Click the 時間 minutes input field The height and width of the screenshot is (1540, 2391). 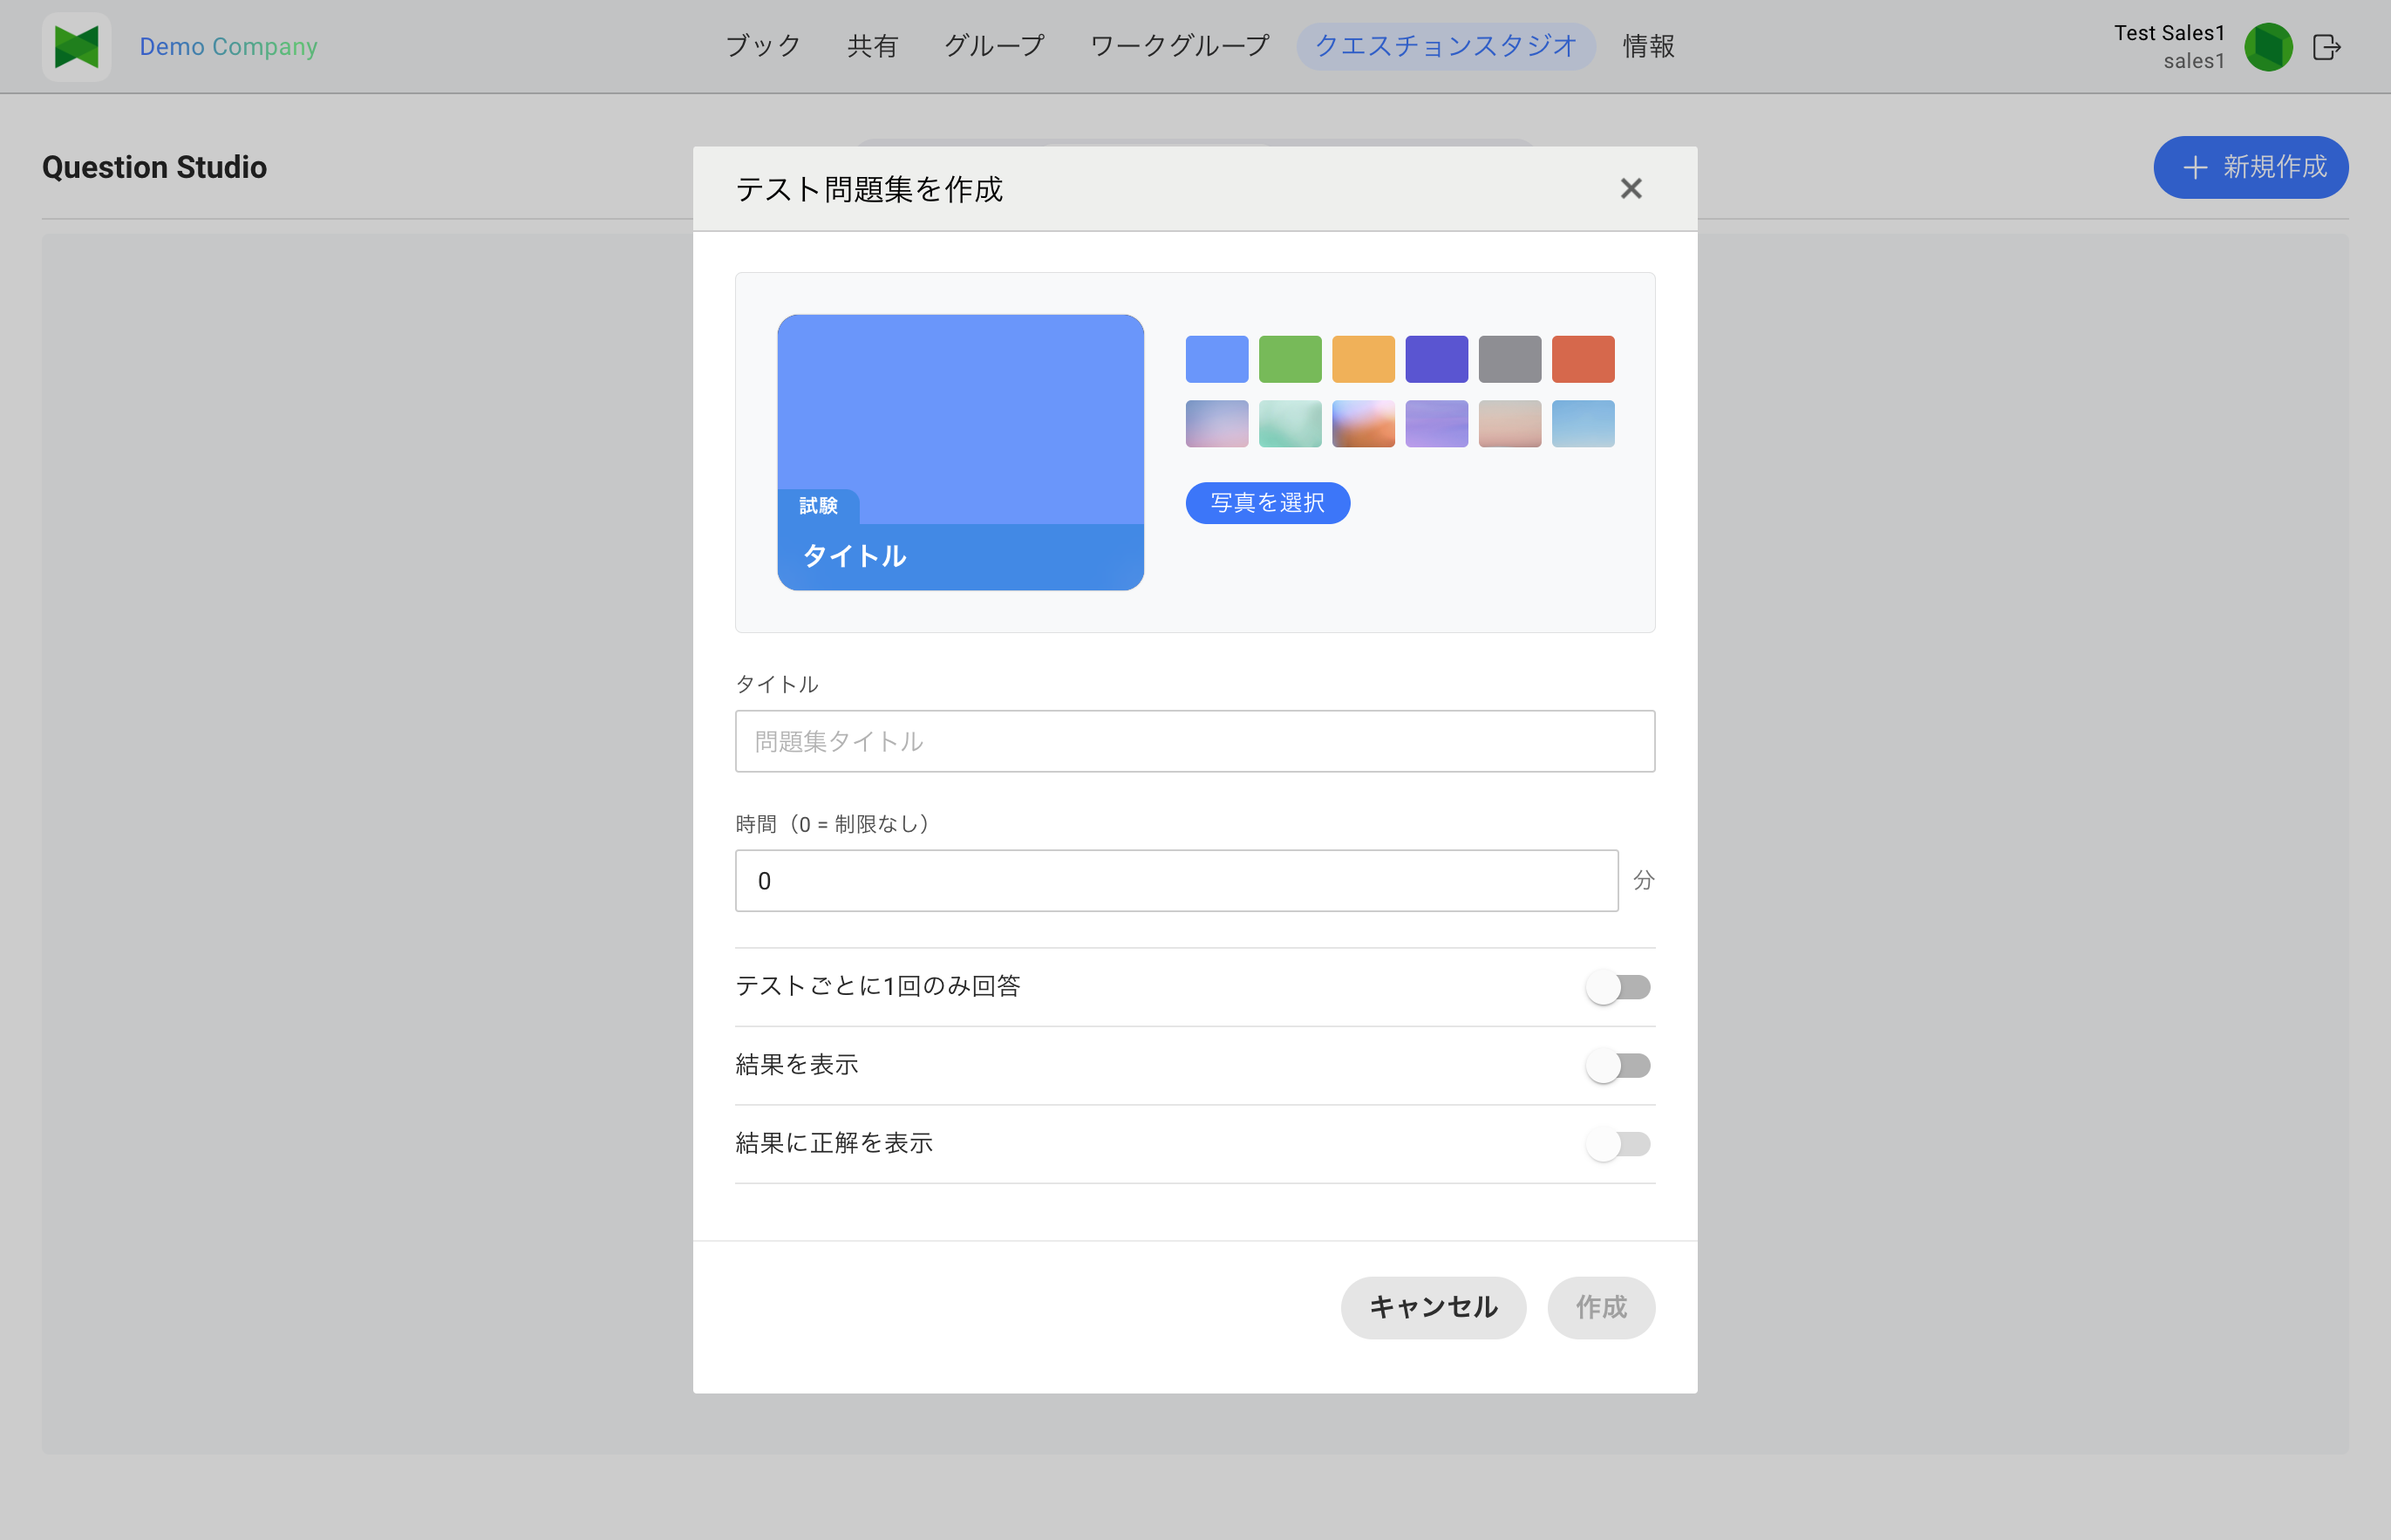click(1176, 881)
